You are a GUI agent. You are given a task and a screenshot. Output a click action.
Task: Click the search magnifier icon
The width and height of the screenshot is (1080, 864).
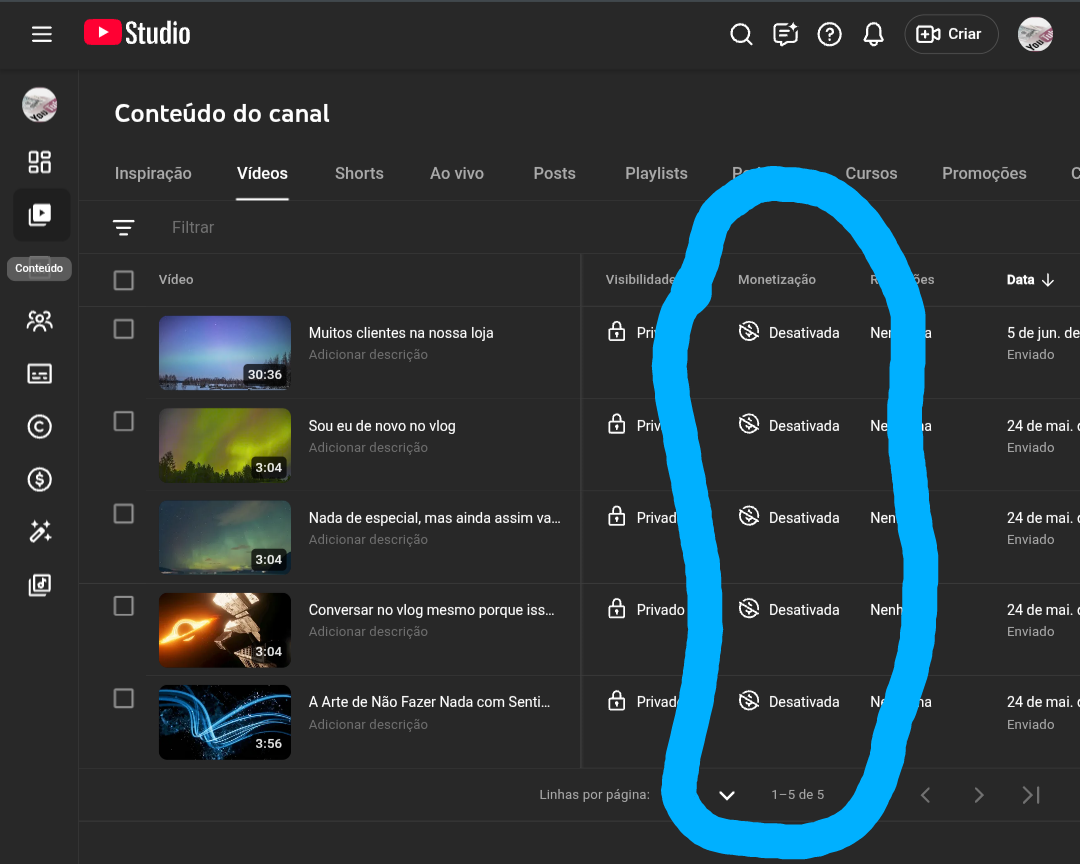click(x=741, y=34)
